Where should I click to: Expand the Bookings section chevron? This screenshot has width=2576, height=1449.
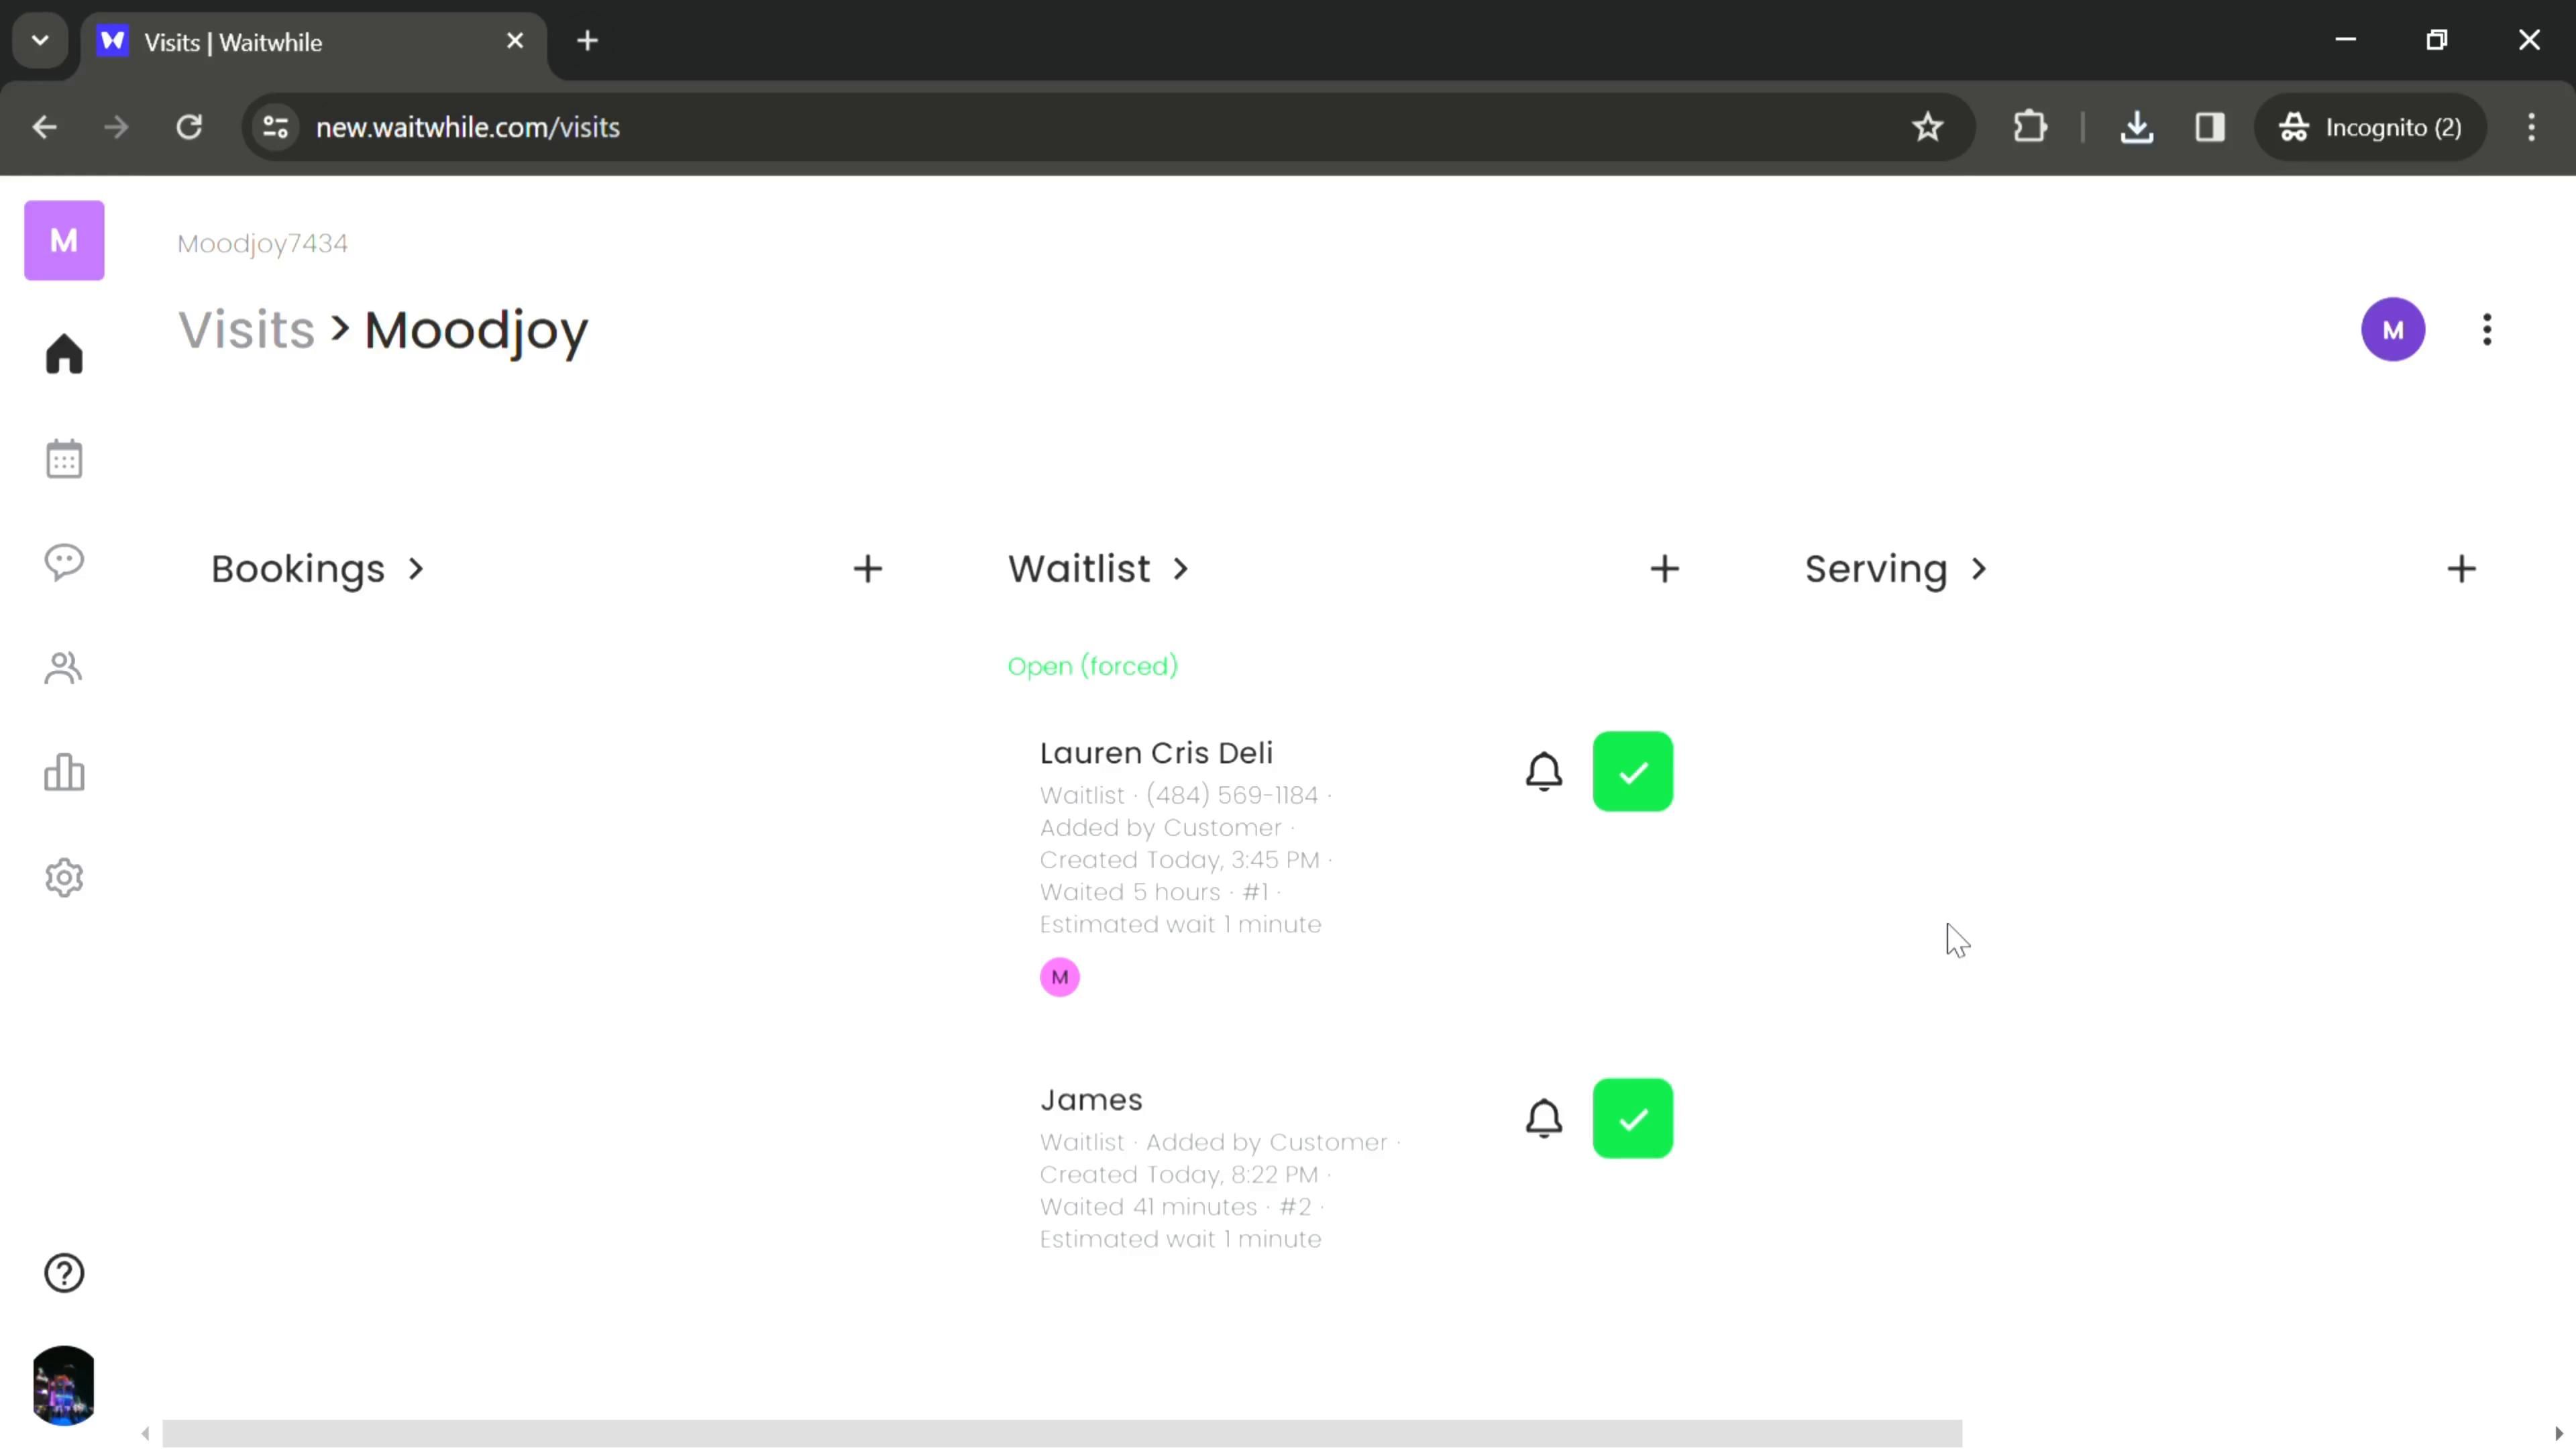[x=414, y=570]
